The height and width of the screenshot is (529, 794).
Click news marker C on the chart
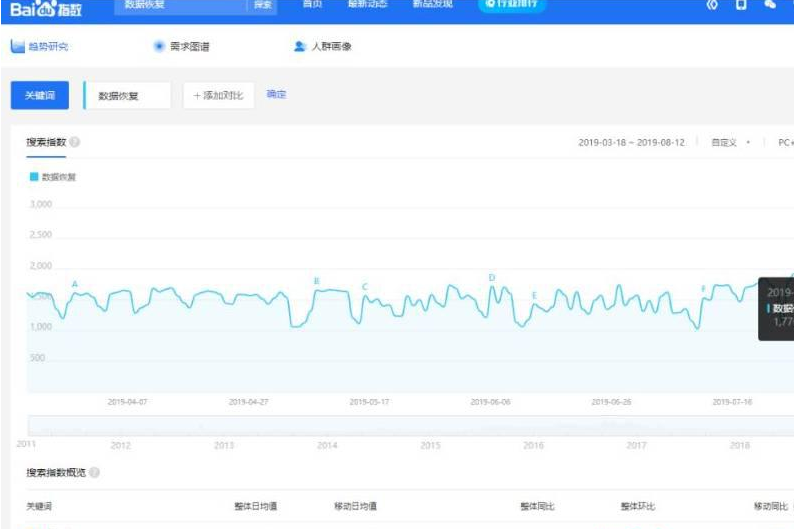[x=365, y=287]
